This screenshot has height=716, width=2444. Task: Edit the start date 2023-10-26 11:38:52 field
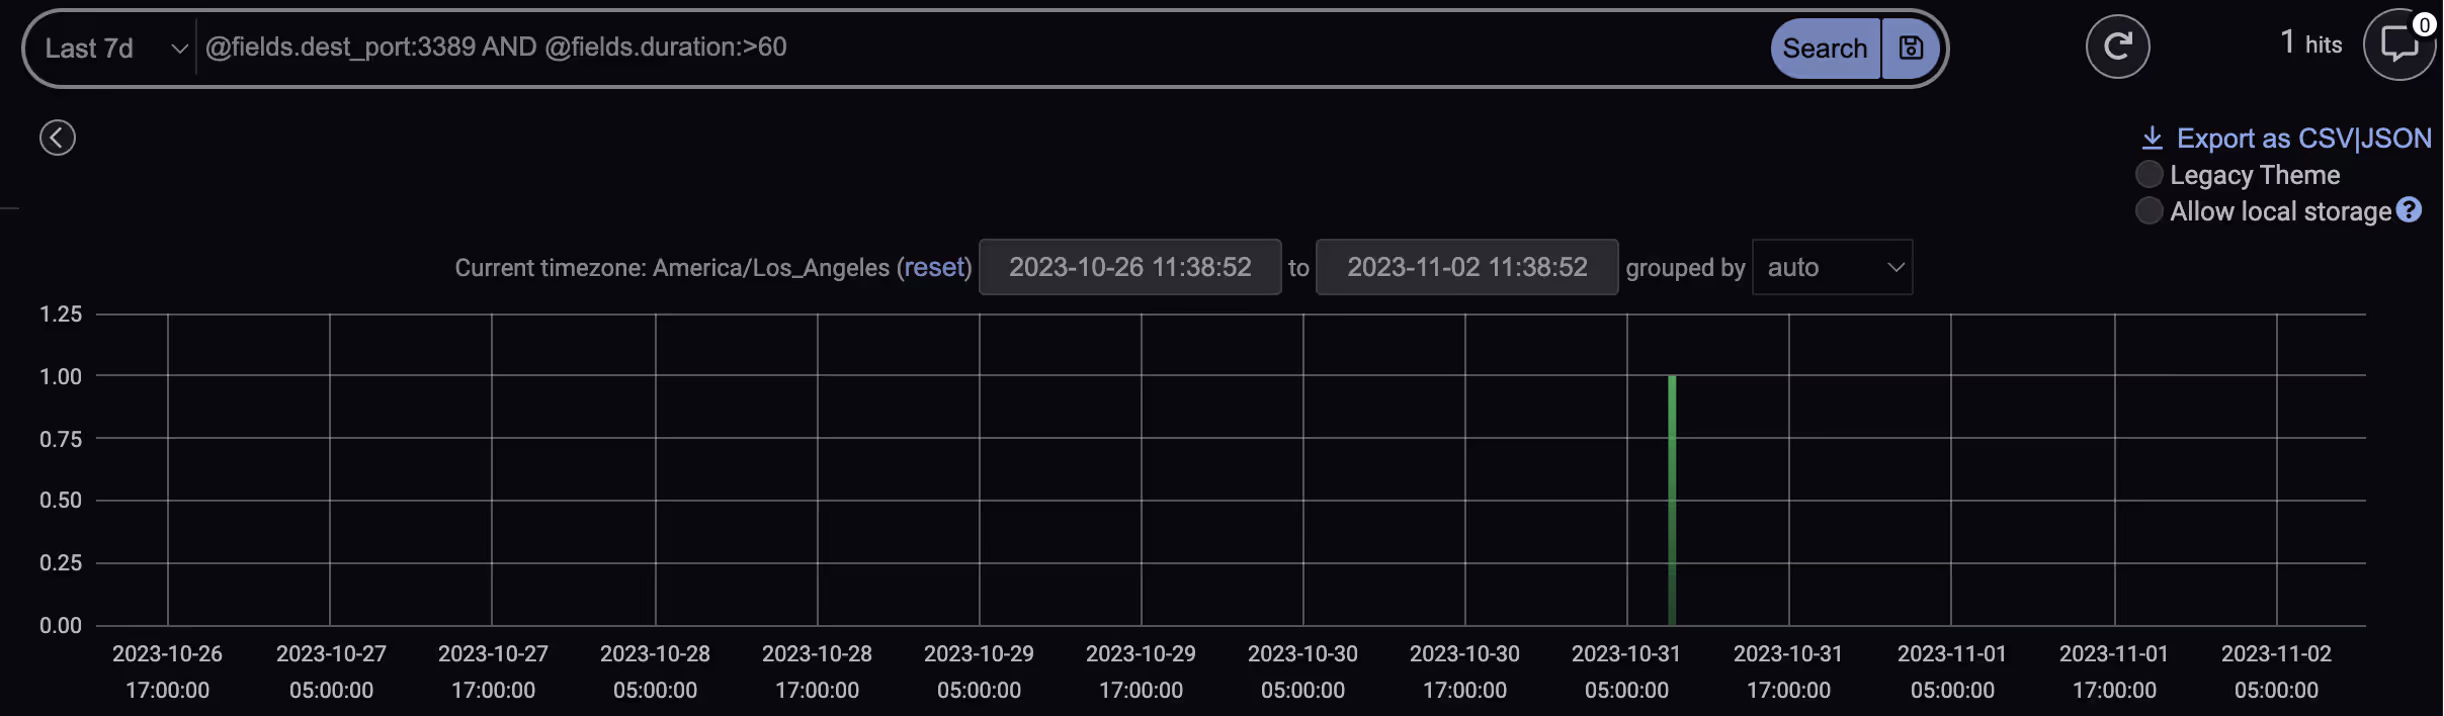tap(1130, 267)
